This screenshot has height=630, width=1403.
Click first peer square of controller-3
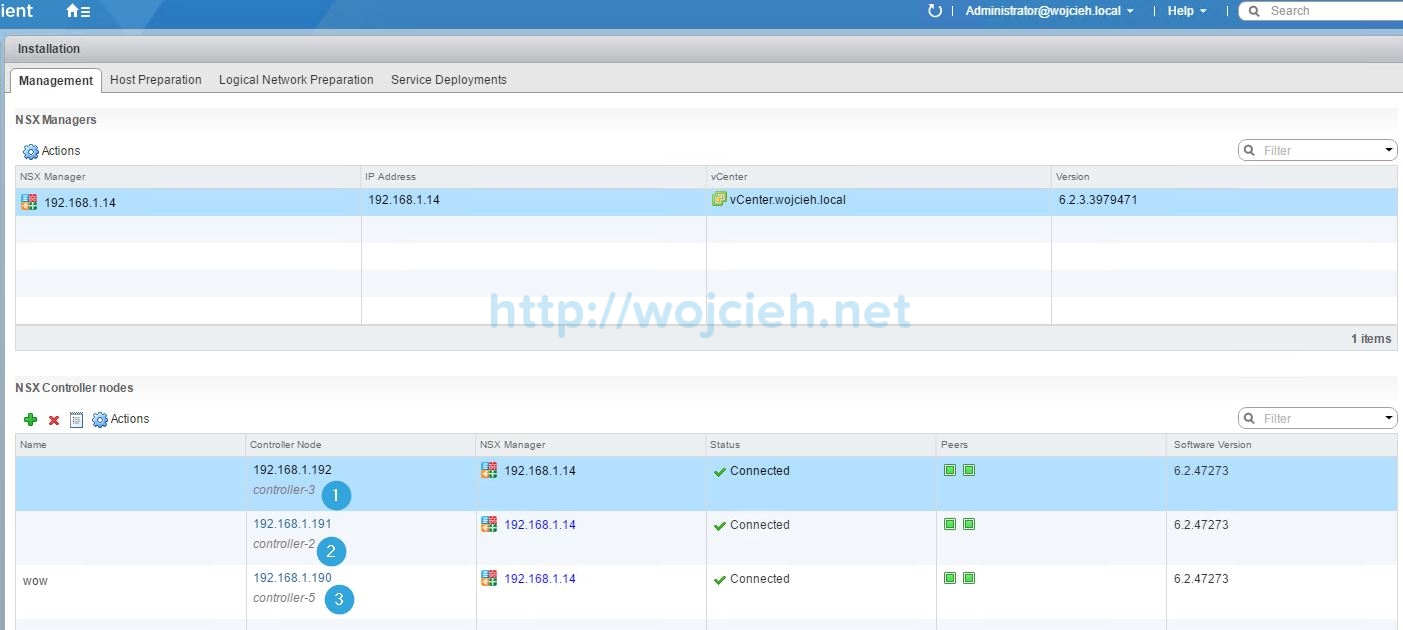(x=950, y=470)
